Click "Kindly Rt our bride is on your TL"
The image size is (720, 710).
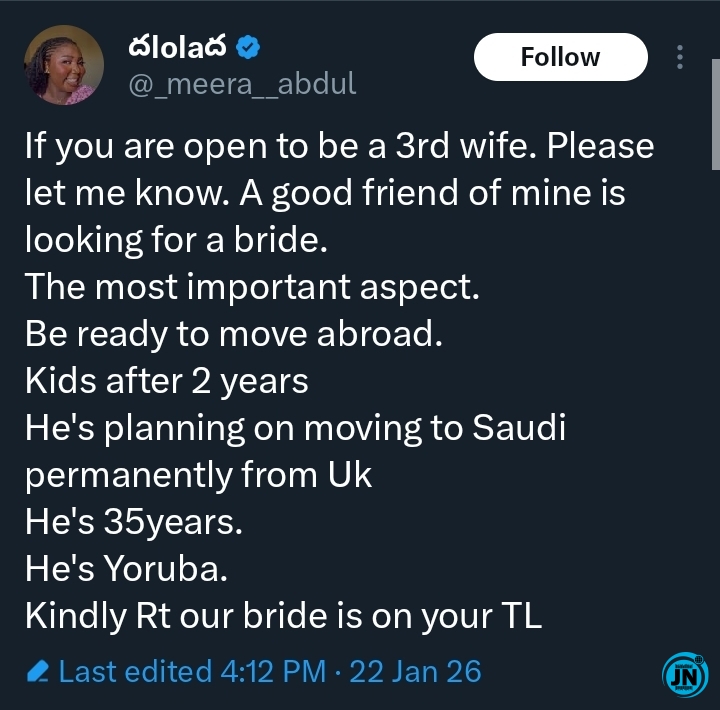click(x=283, y=616)
